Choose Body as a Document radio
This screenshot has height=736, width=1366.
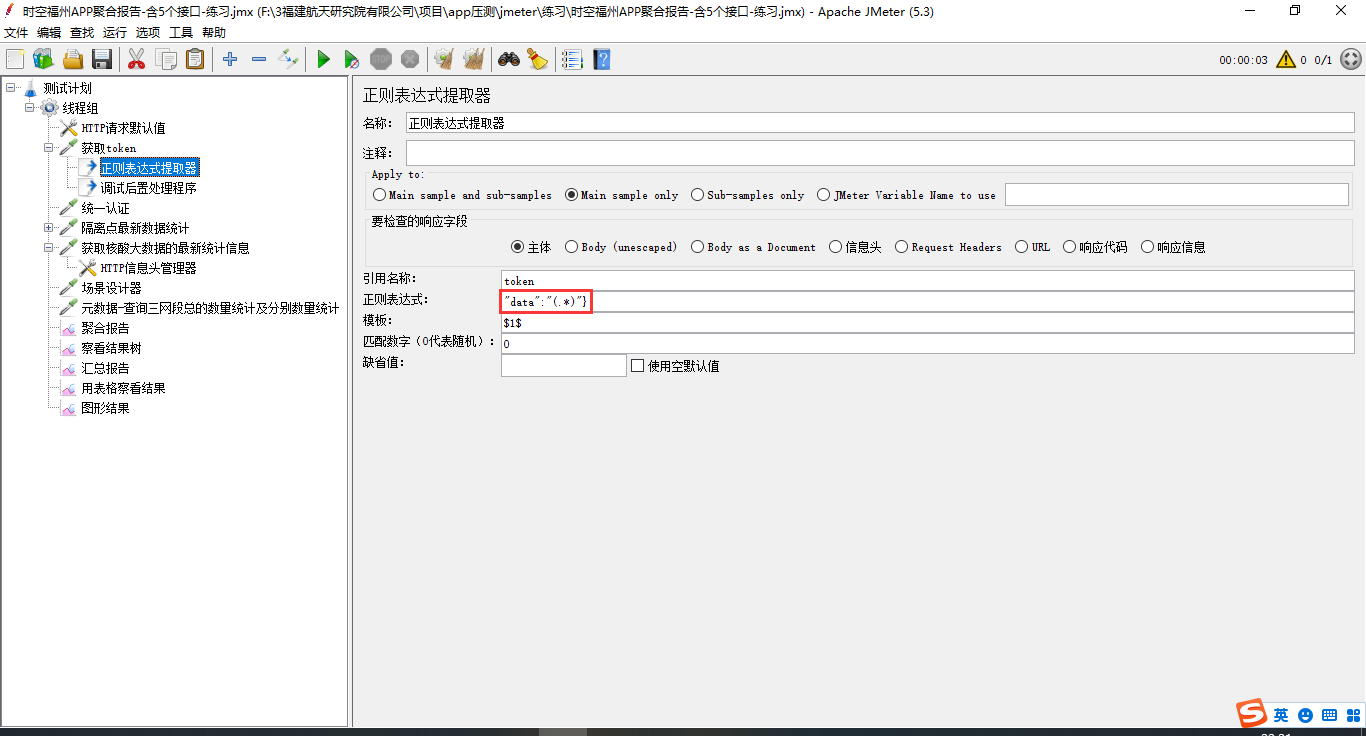click(x=697, y=247)
